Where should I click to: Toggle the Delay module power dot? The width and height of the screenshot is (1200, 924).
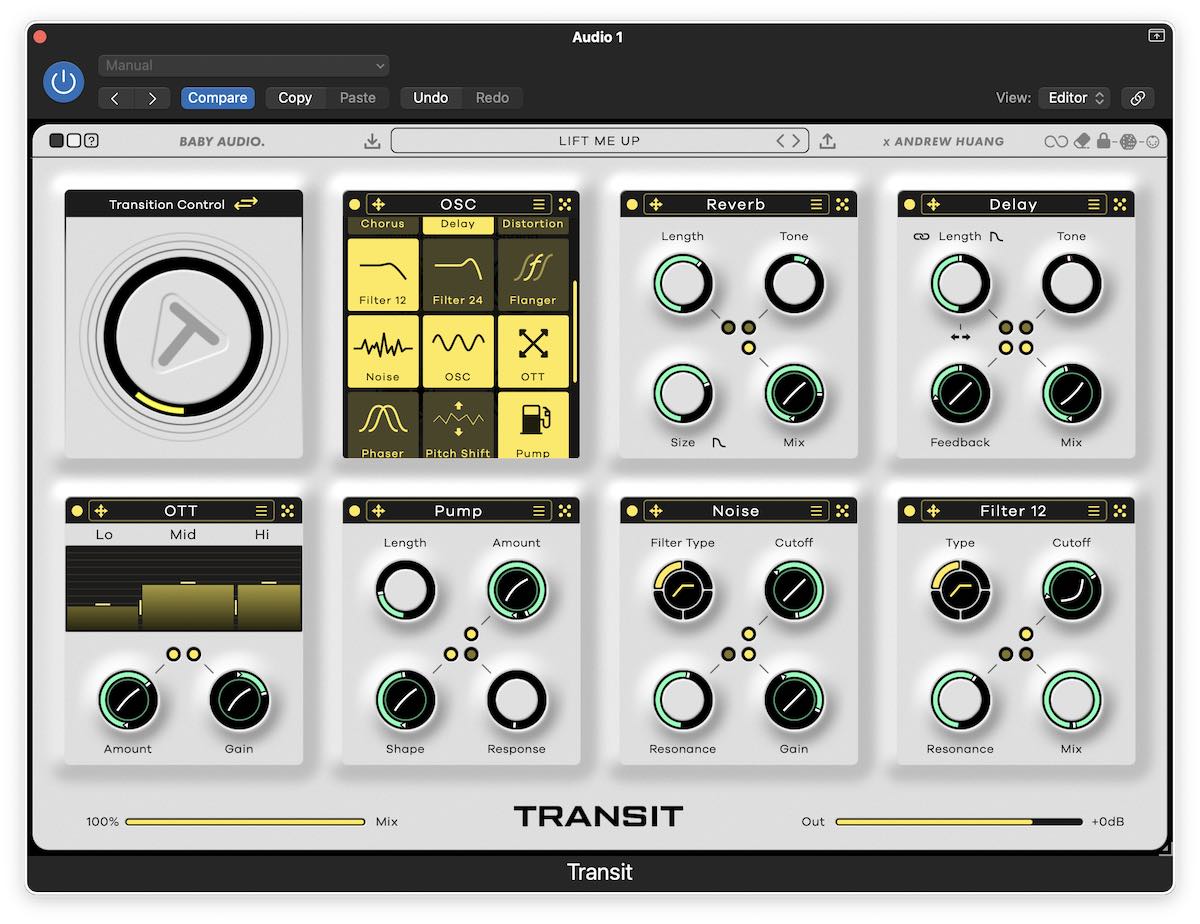(x=910, y=204)
